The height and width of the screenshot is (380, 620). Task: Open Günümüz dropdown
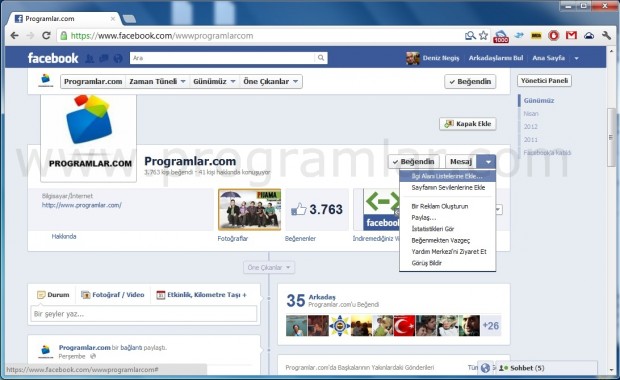[x=214, y=81]
